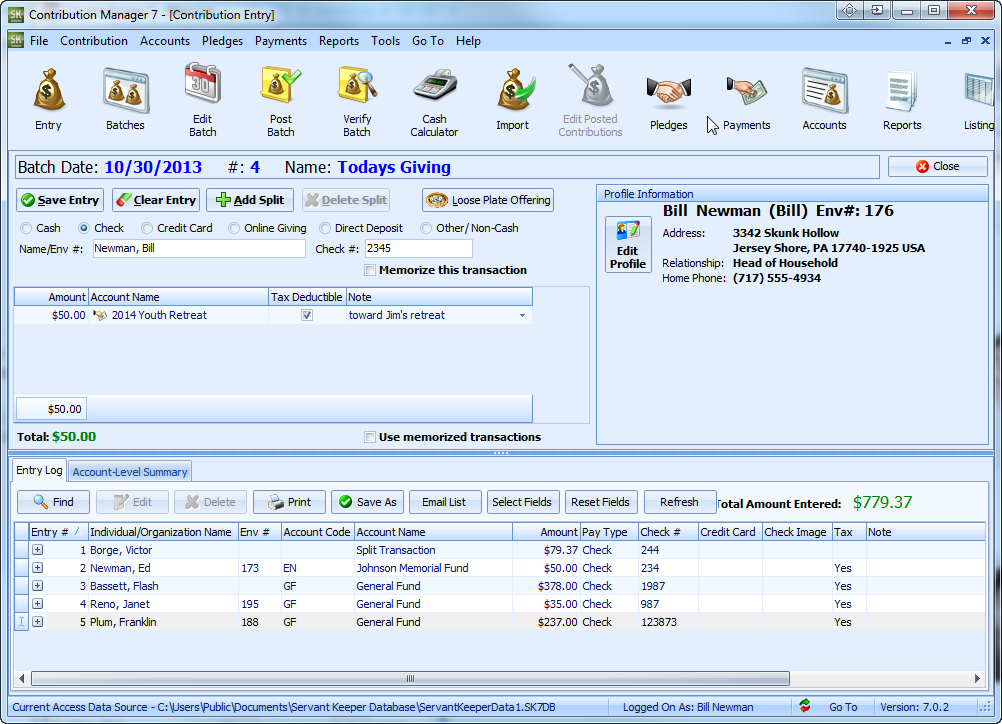Click the Print button with printer icon
Screen dimensions: 1002x724
(x=289, y=502)
